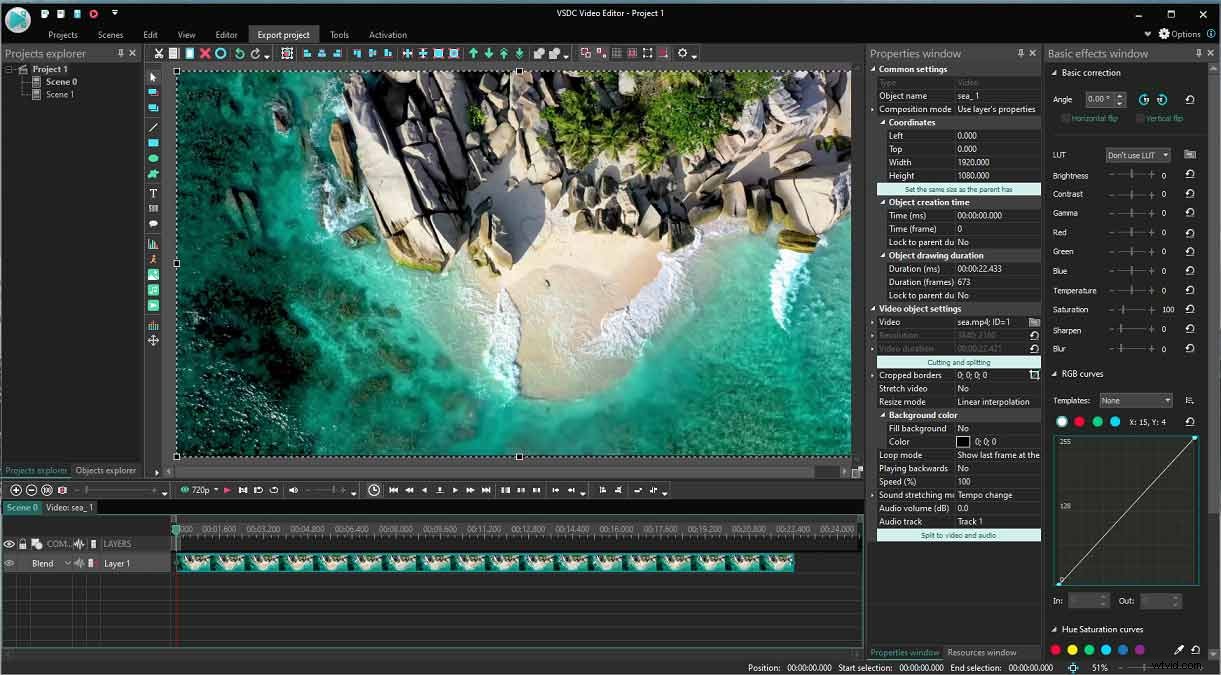The width and height of the screenshot is (1221, 675).
Task: Collapse the Coordinates section in Properties
Action: pos(873,122)
